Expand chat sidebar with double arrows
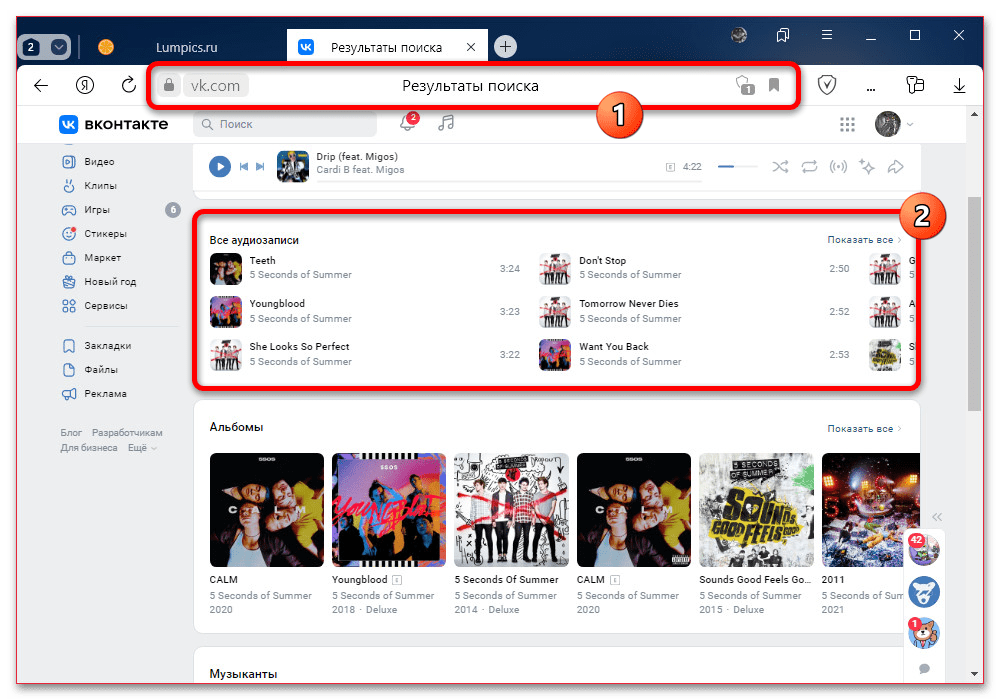 click(x=936, y=517)
